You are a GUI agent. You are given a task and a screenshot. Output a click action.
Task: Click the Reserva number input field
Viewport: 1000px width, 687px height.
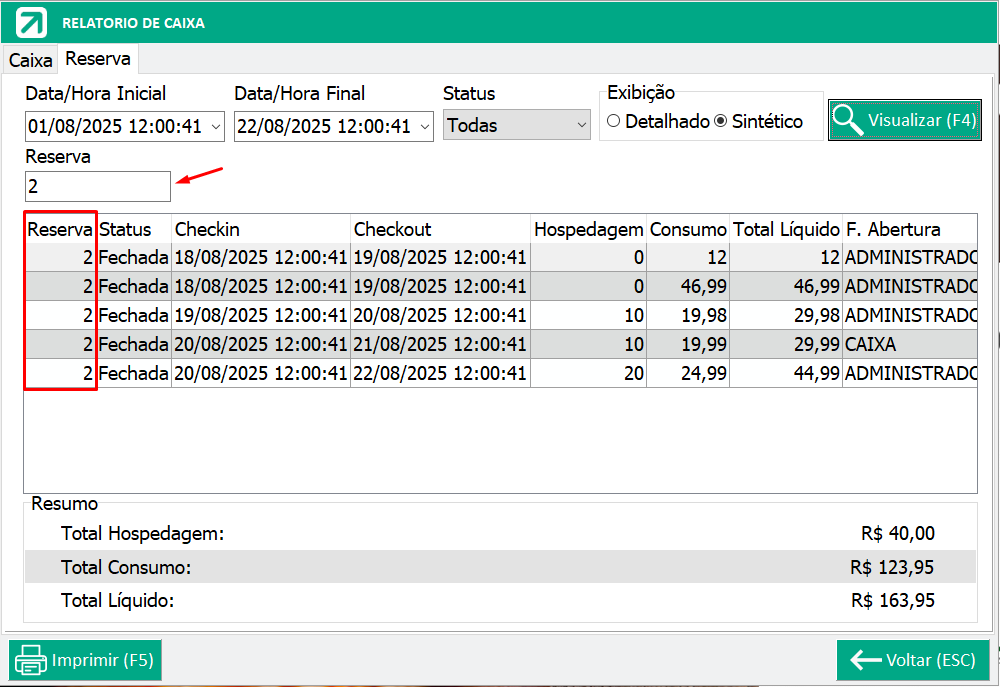[x=98, y=186]
